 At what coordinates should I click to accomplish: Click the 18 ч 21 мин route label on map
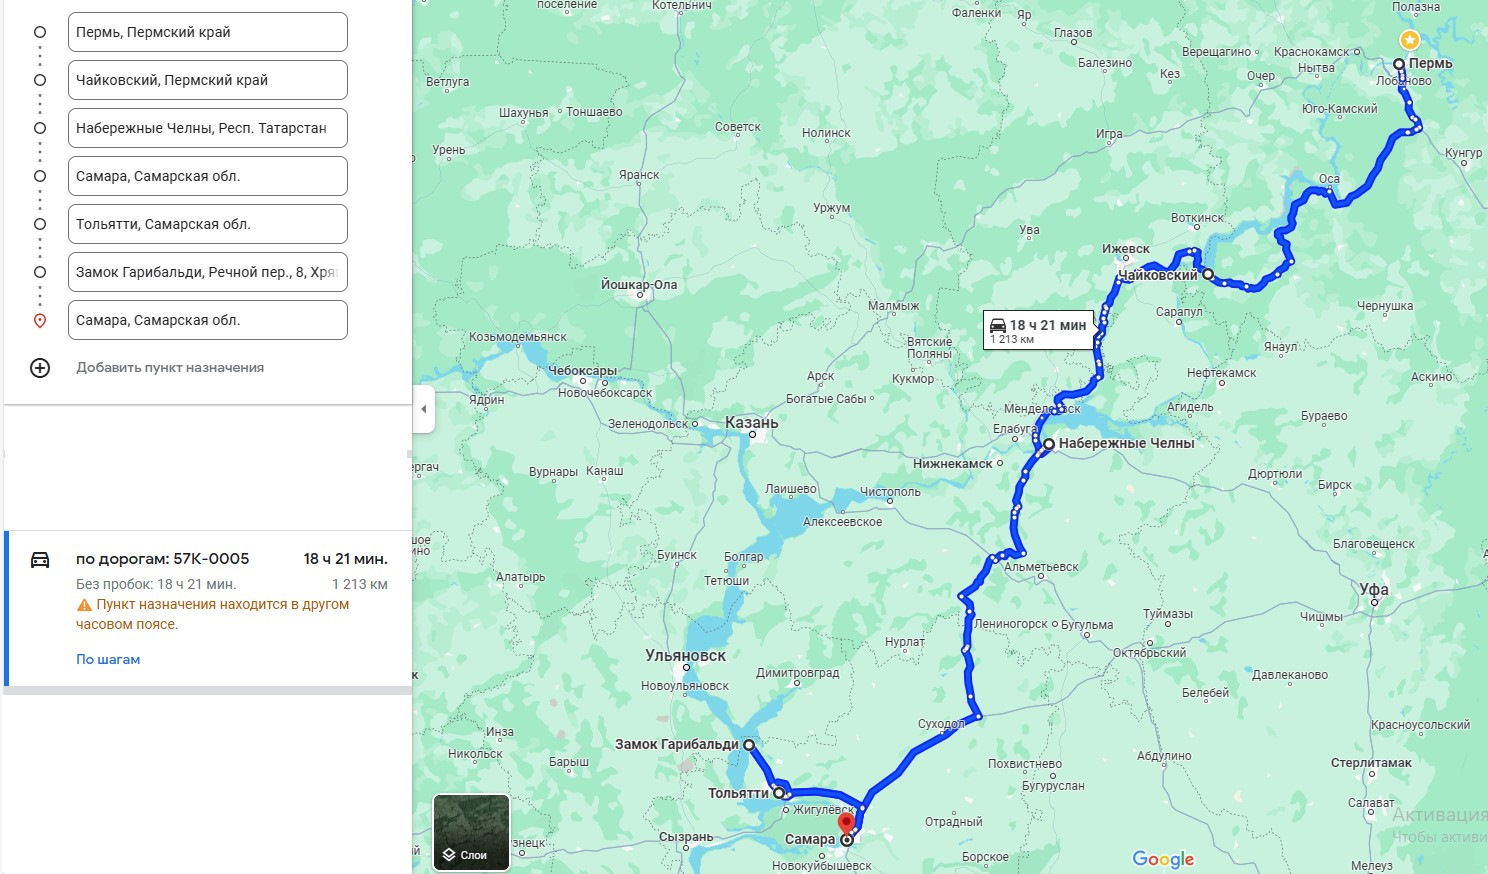pos(1038,330)
